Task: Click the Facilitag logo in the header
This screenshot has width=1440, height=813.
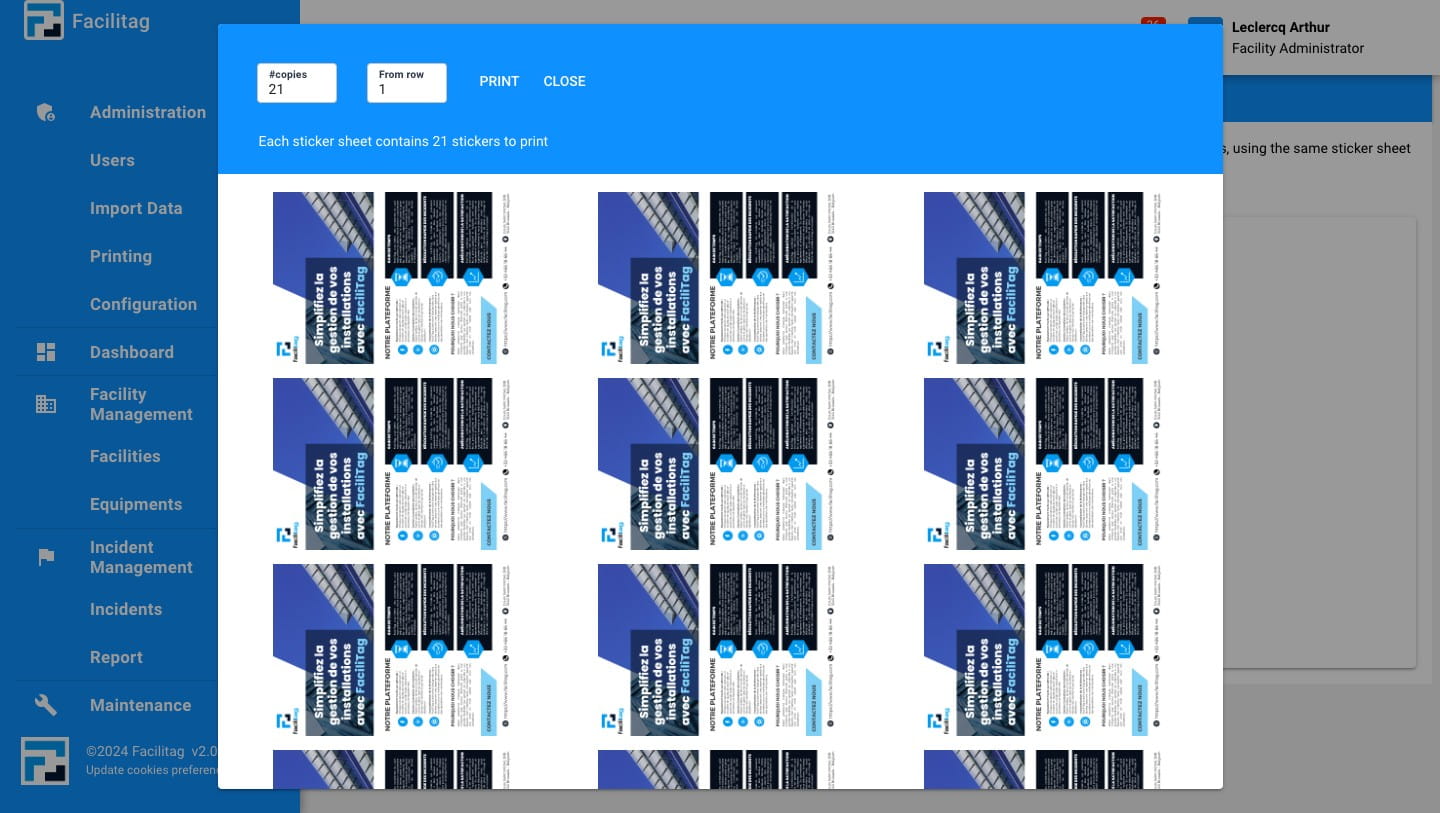Action: click(43, 20)
